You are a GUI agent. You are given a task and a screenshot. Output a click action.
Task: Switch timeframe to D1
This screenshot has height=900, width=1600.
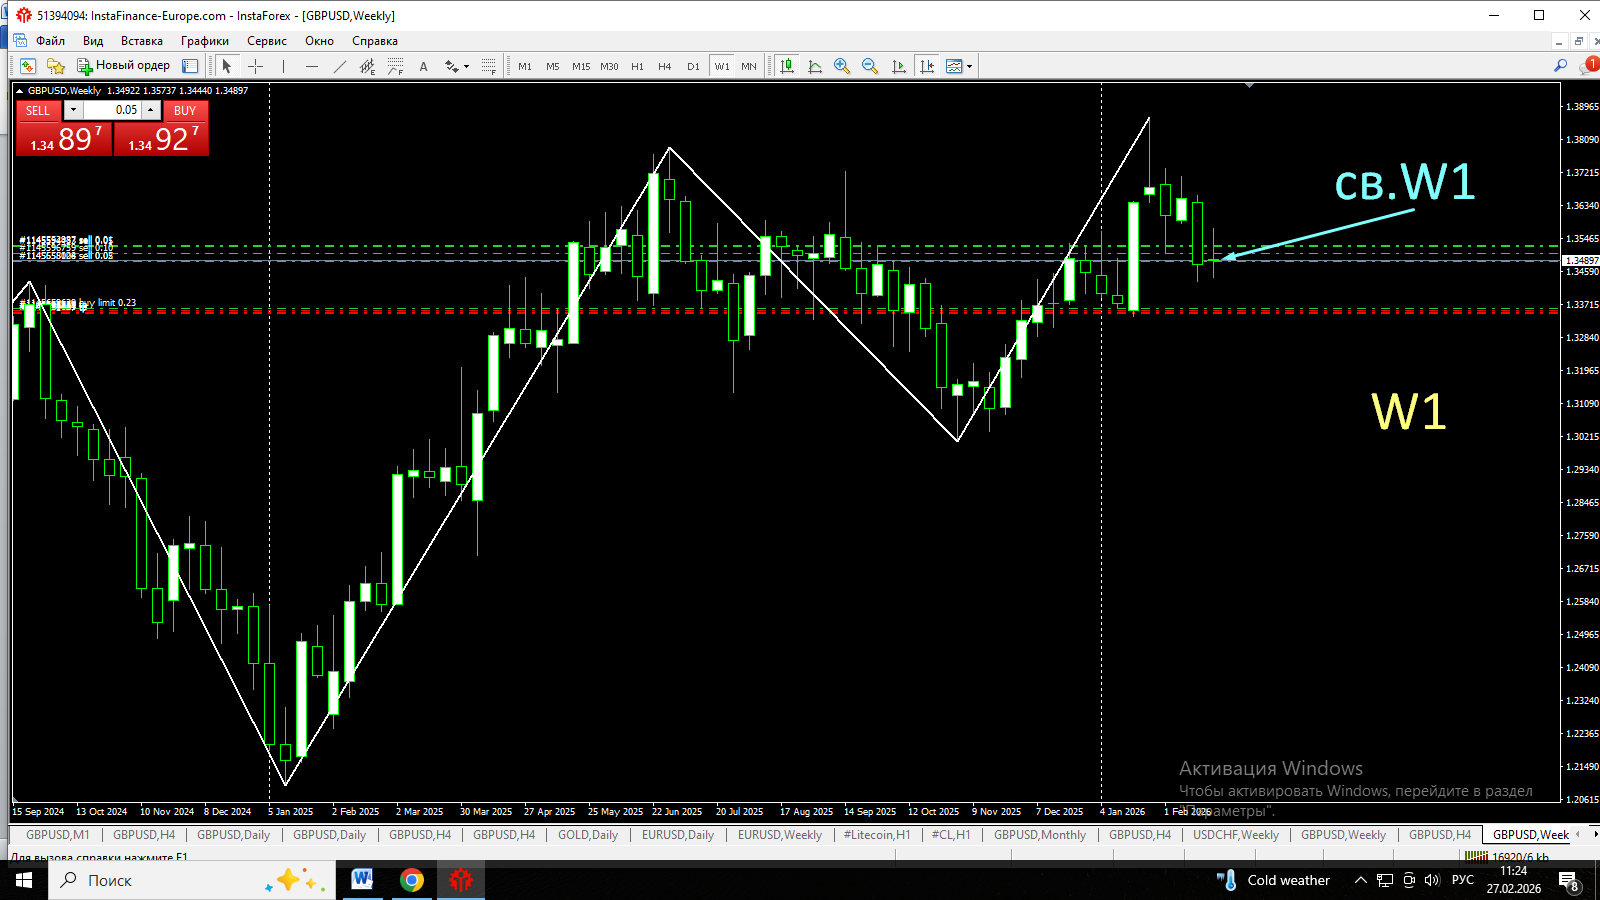coord(693,66)
